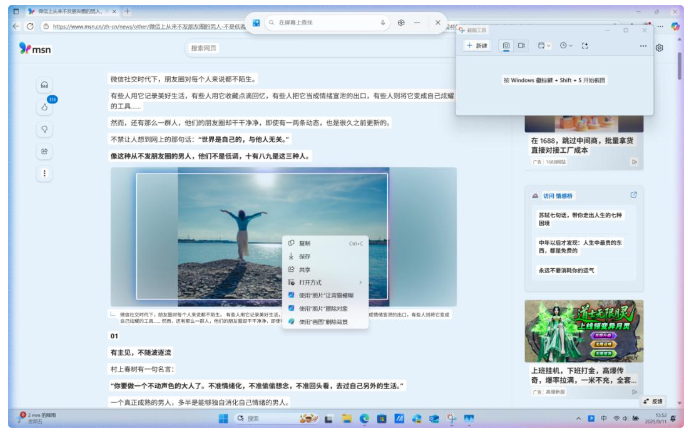Open the 1688 wholesale ad headline

582,145
